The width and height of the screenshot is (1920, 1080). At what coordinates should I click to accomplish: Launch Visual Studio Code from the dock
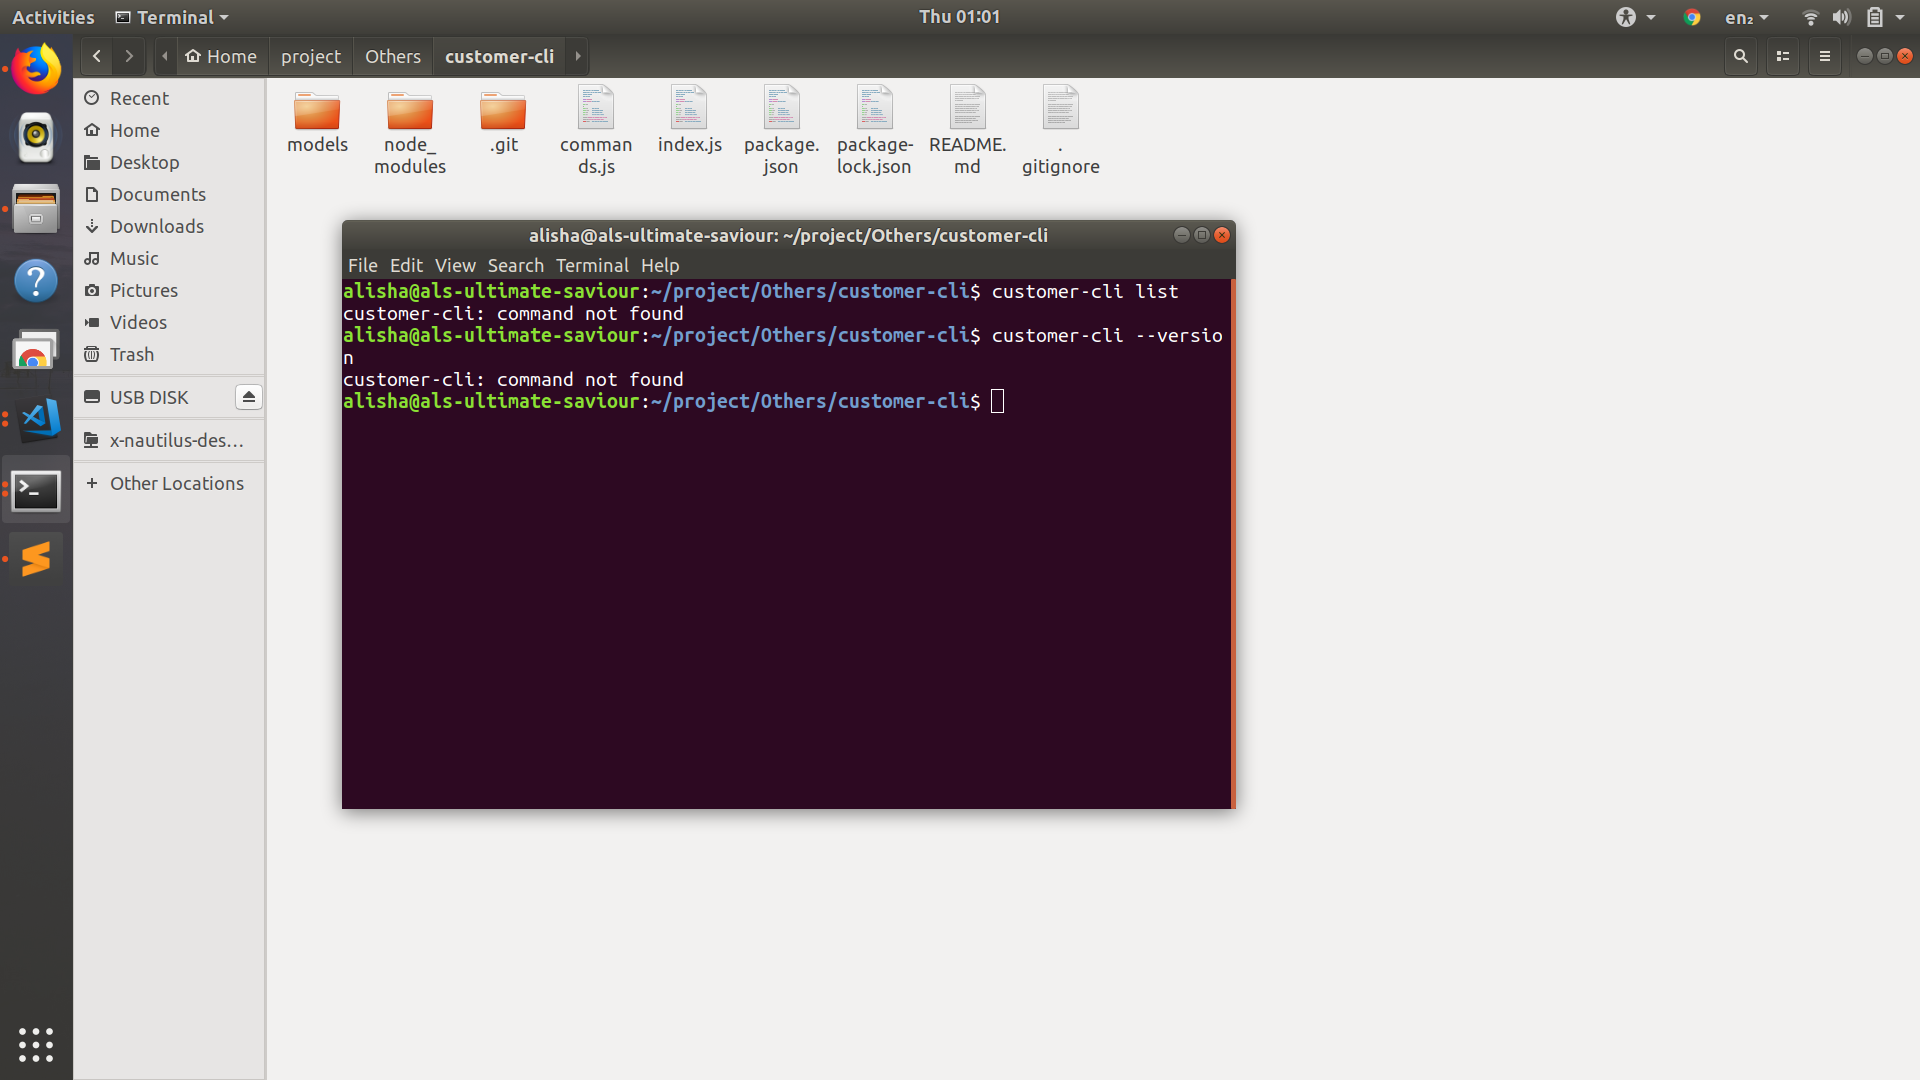pos(36,420)
